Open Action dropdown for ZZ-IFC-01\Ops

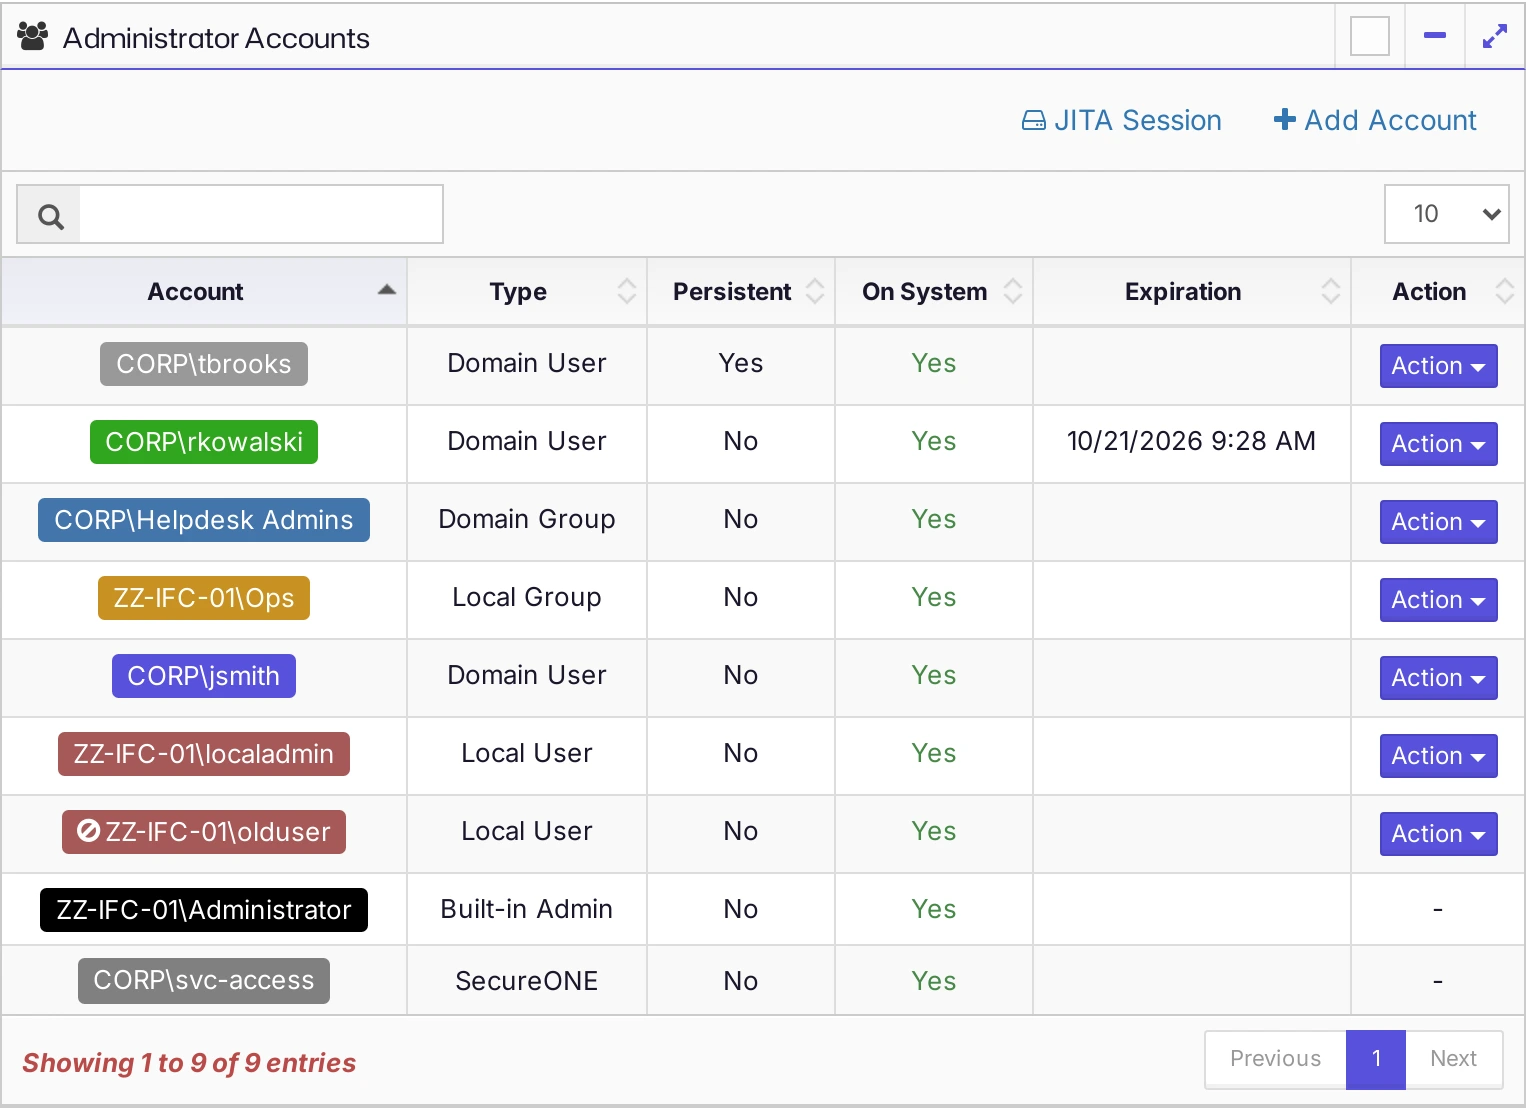coord(1438,600)
